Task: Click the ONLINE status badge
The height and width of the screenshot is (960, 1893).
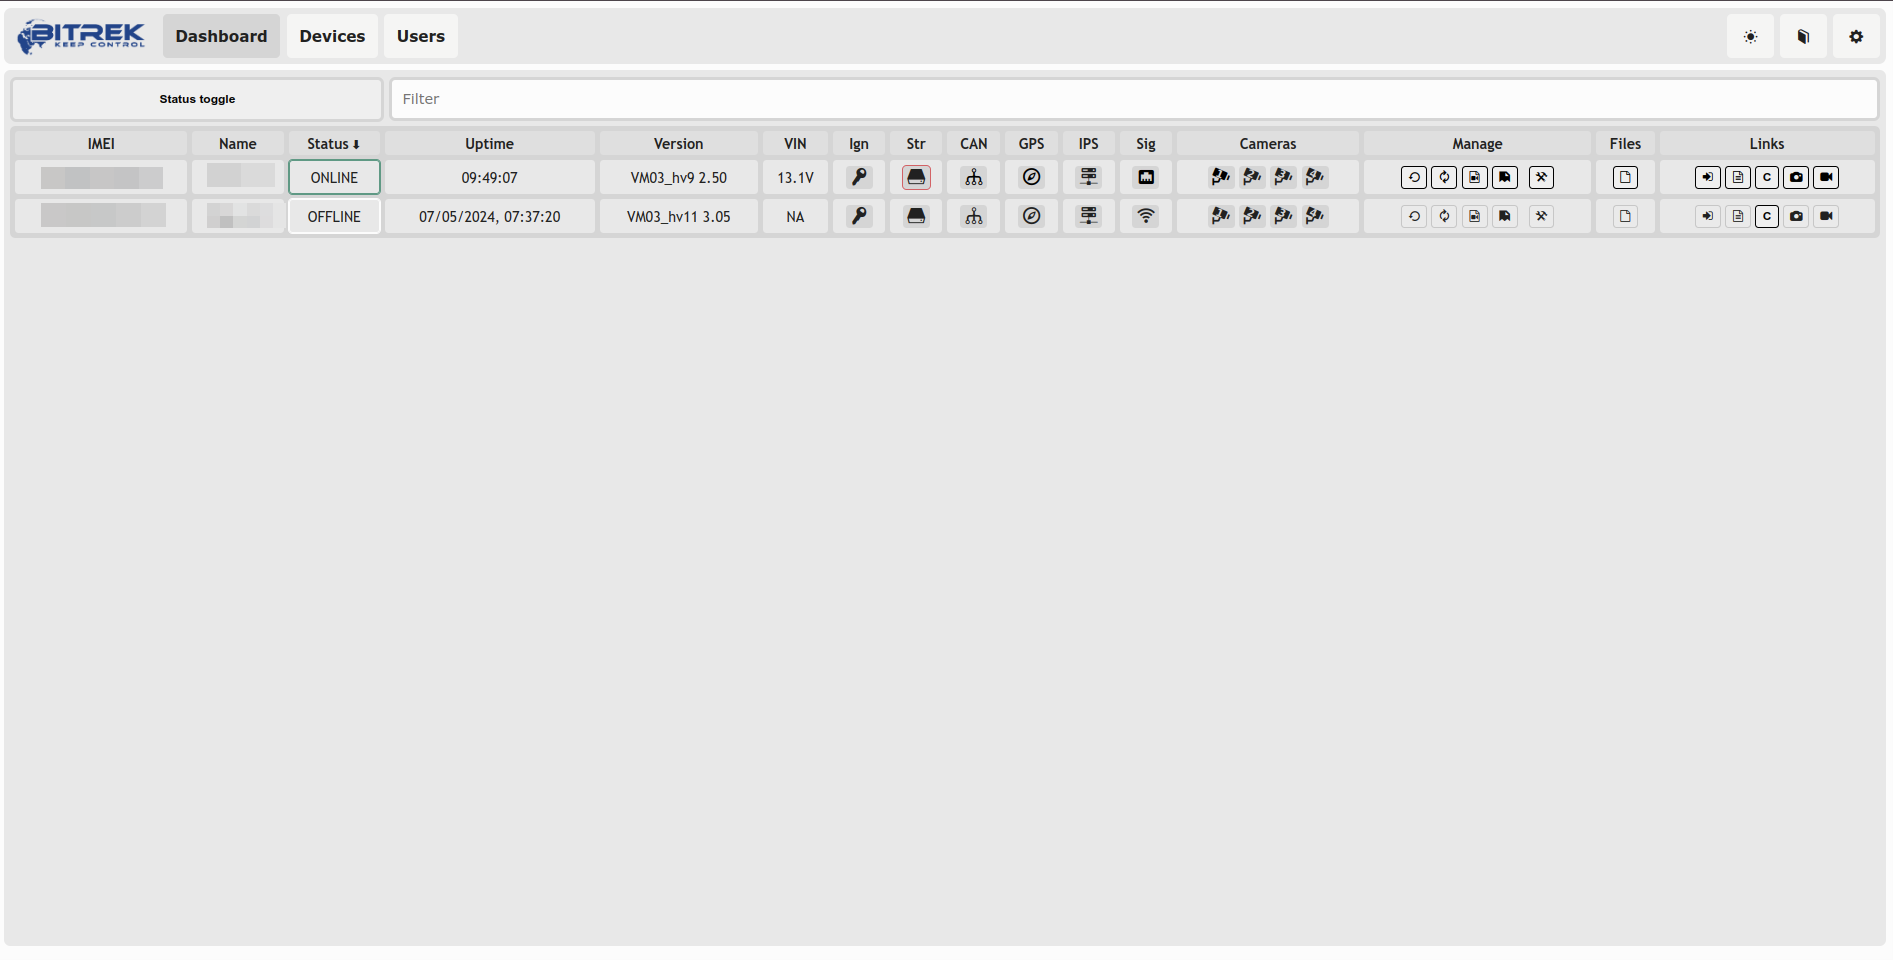Action: pyautogui.click(x=334, y=177)
